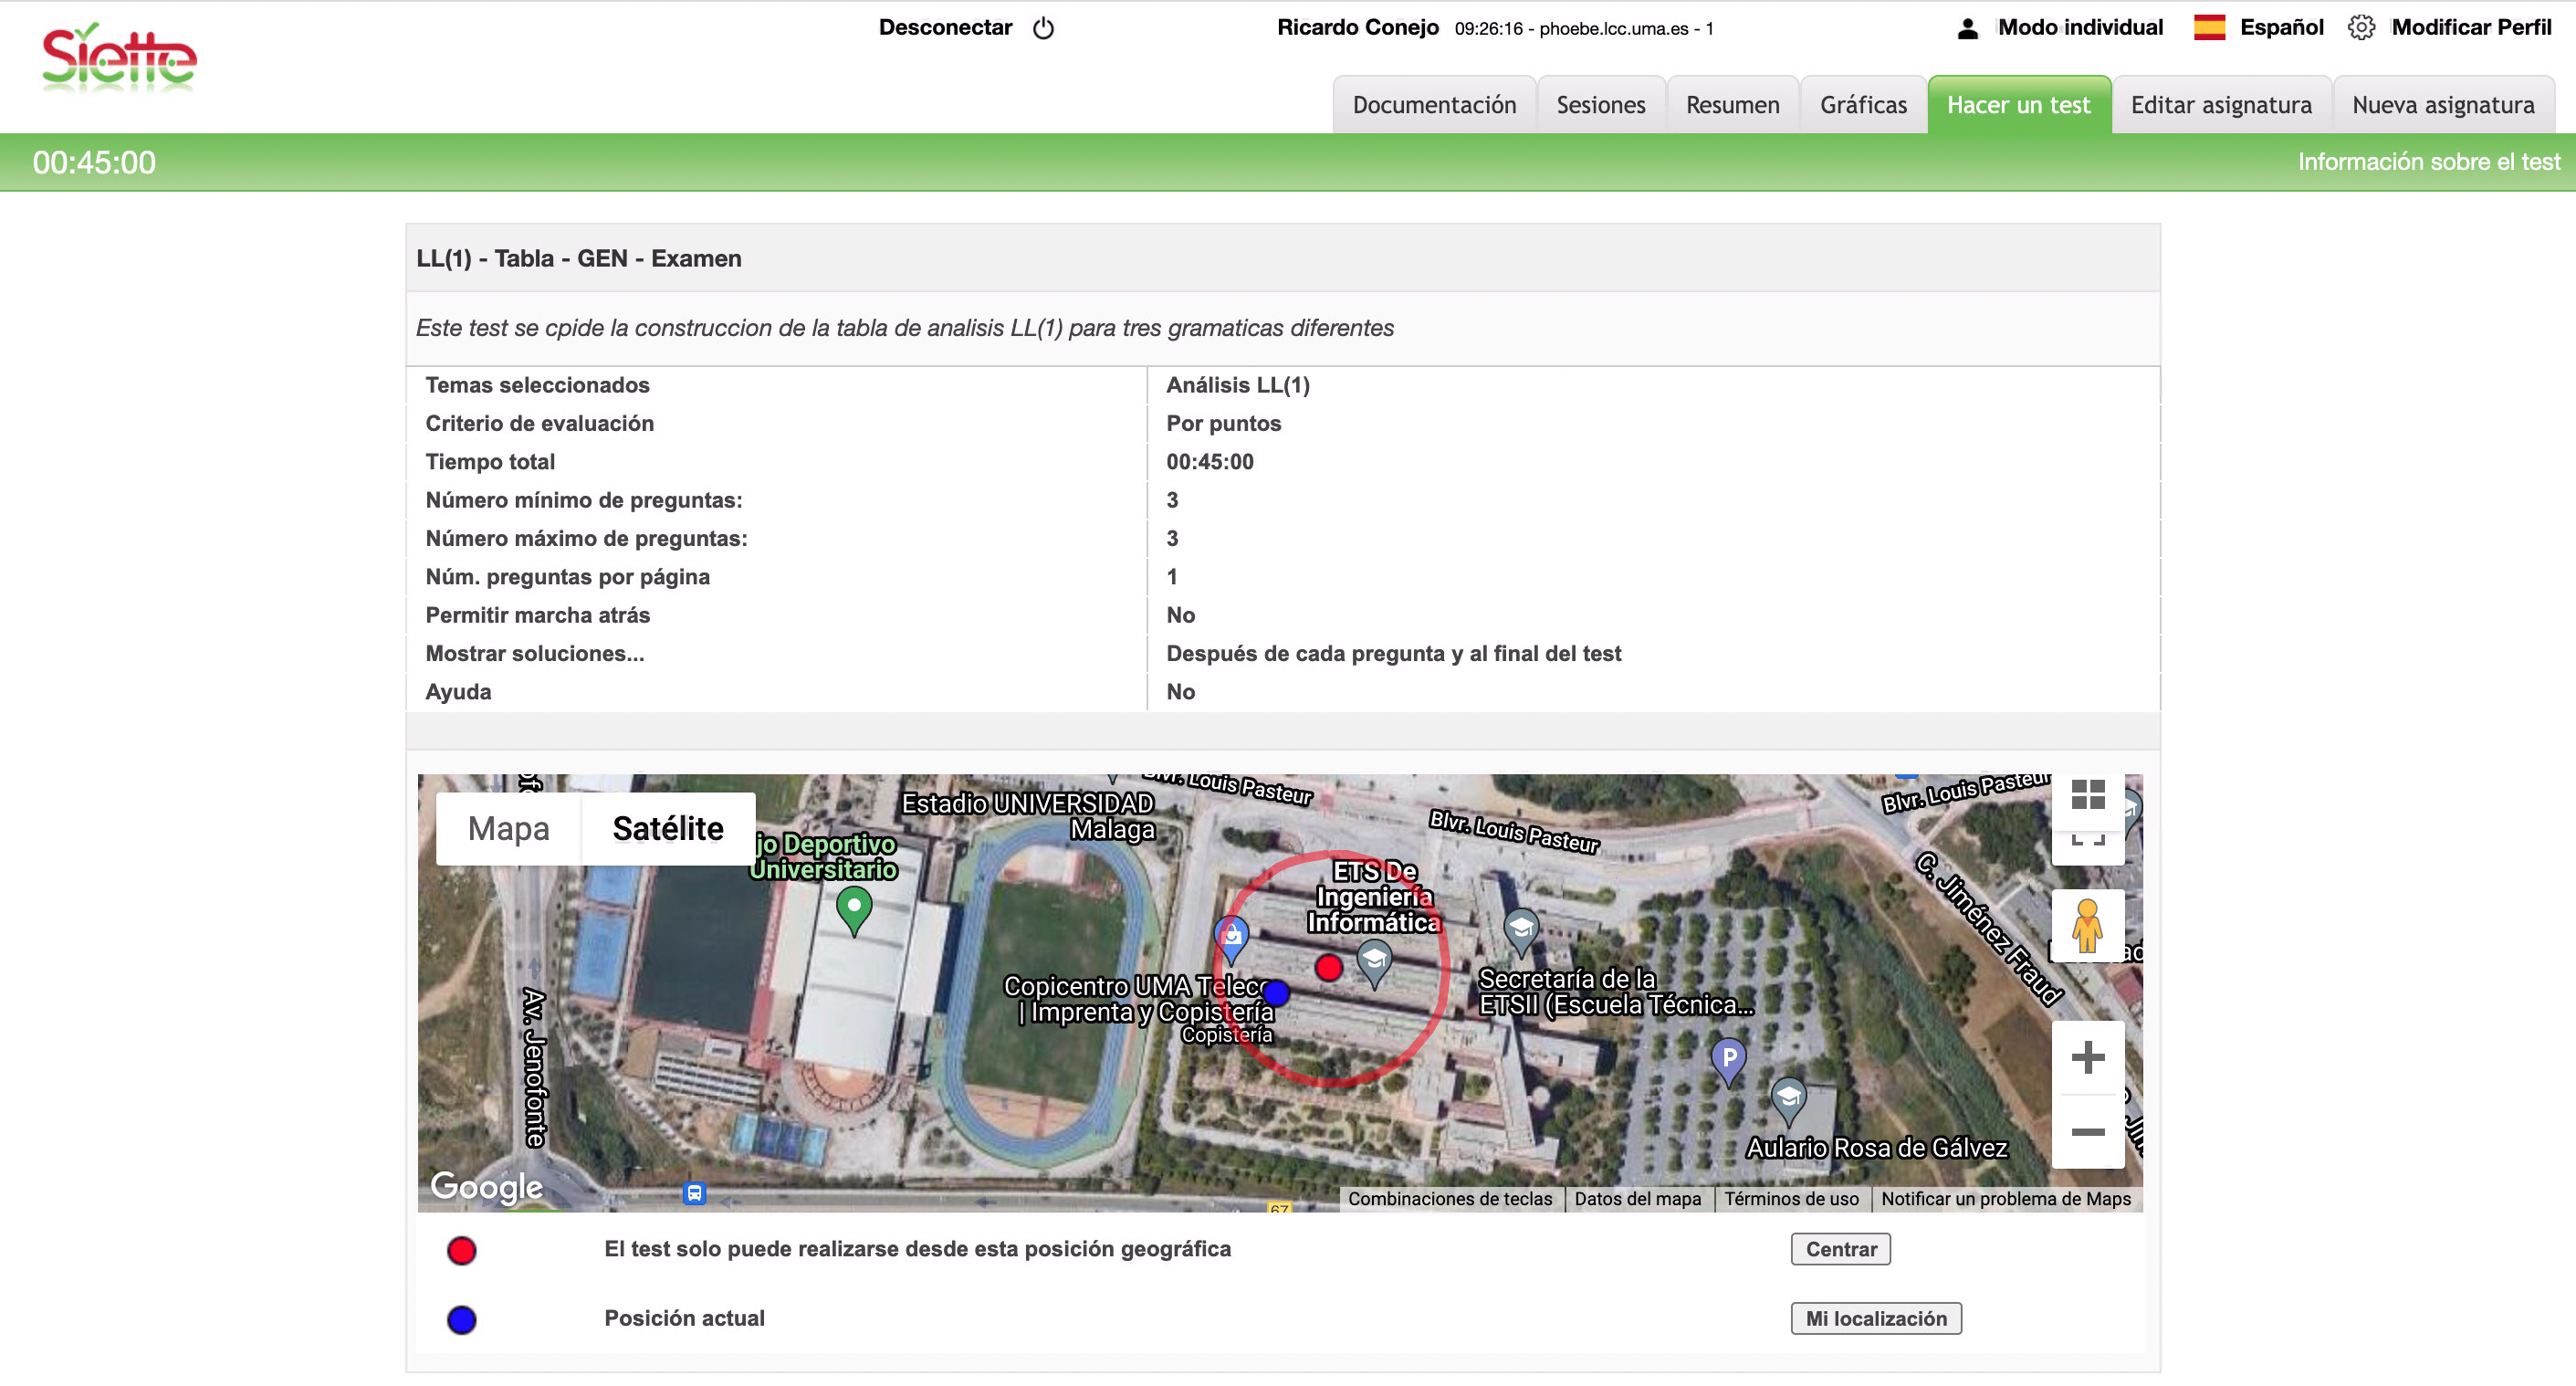Open Términos de uso link on map
Viewport: 2576px width, 1386px height.
point(1790,1198)
